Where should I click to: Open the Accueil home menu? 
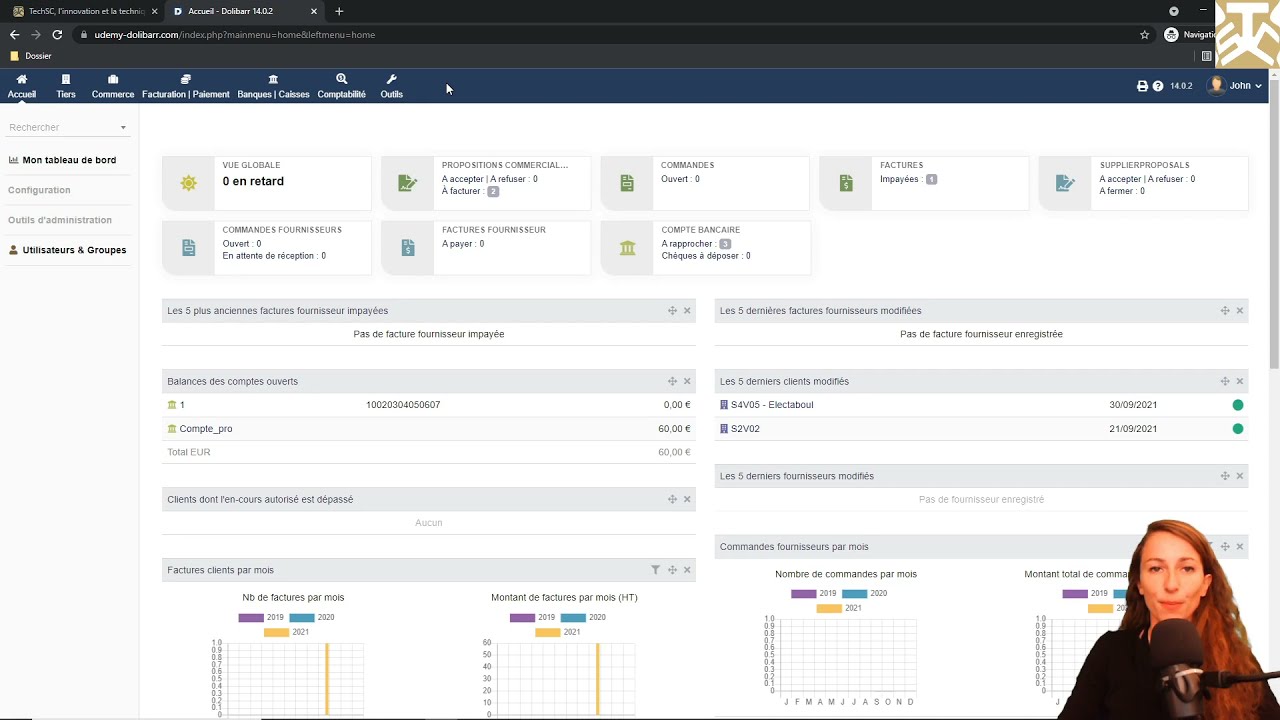(22, 86)
